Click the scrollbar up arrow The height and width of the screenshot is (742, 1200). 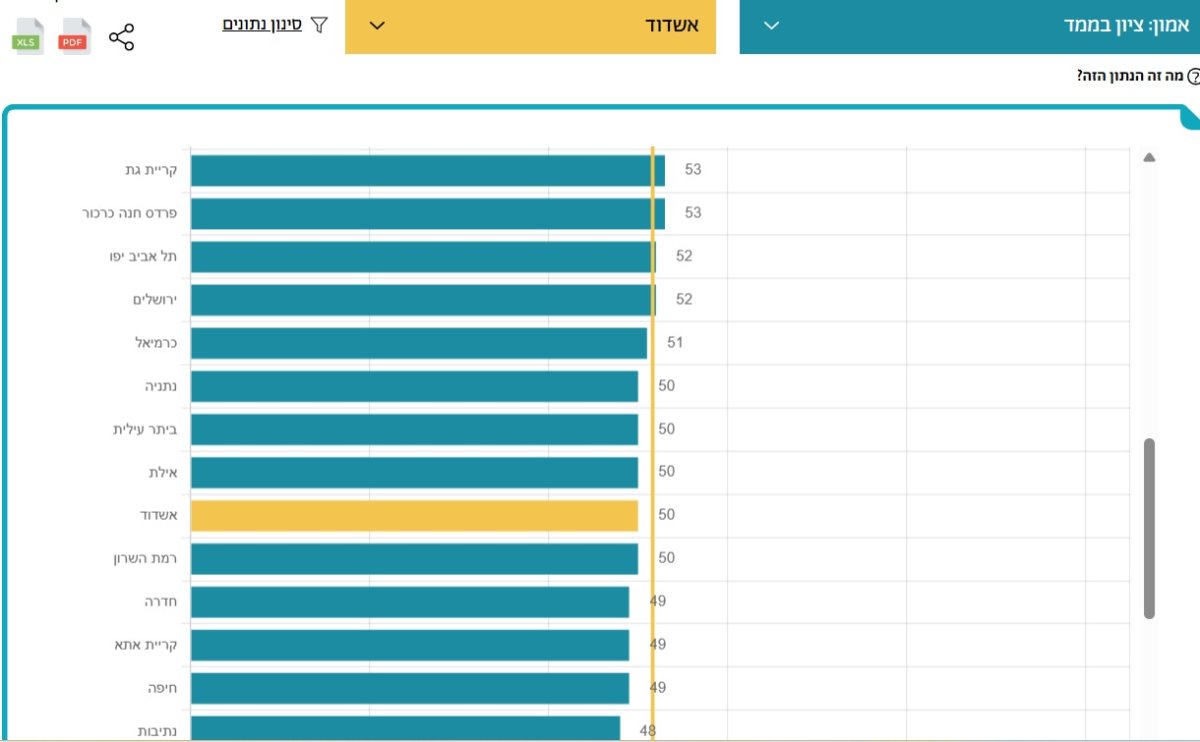point(1149,157)
